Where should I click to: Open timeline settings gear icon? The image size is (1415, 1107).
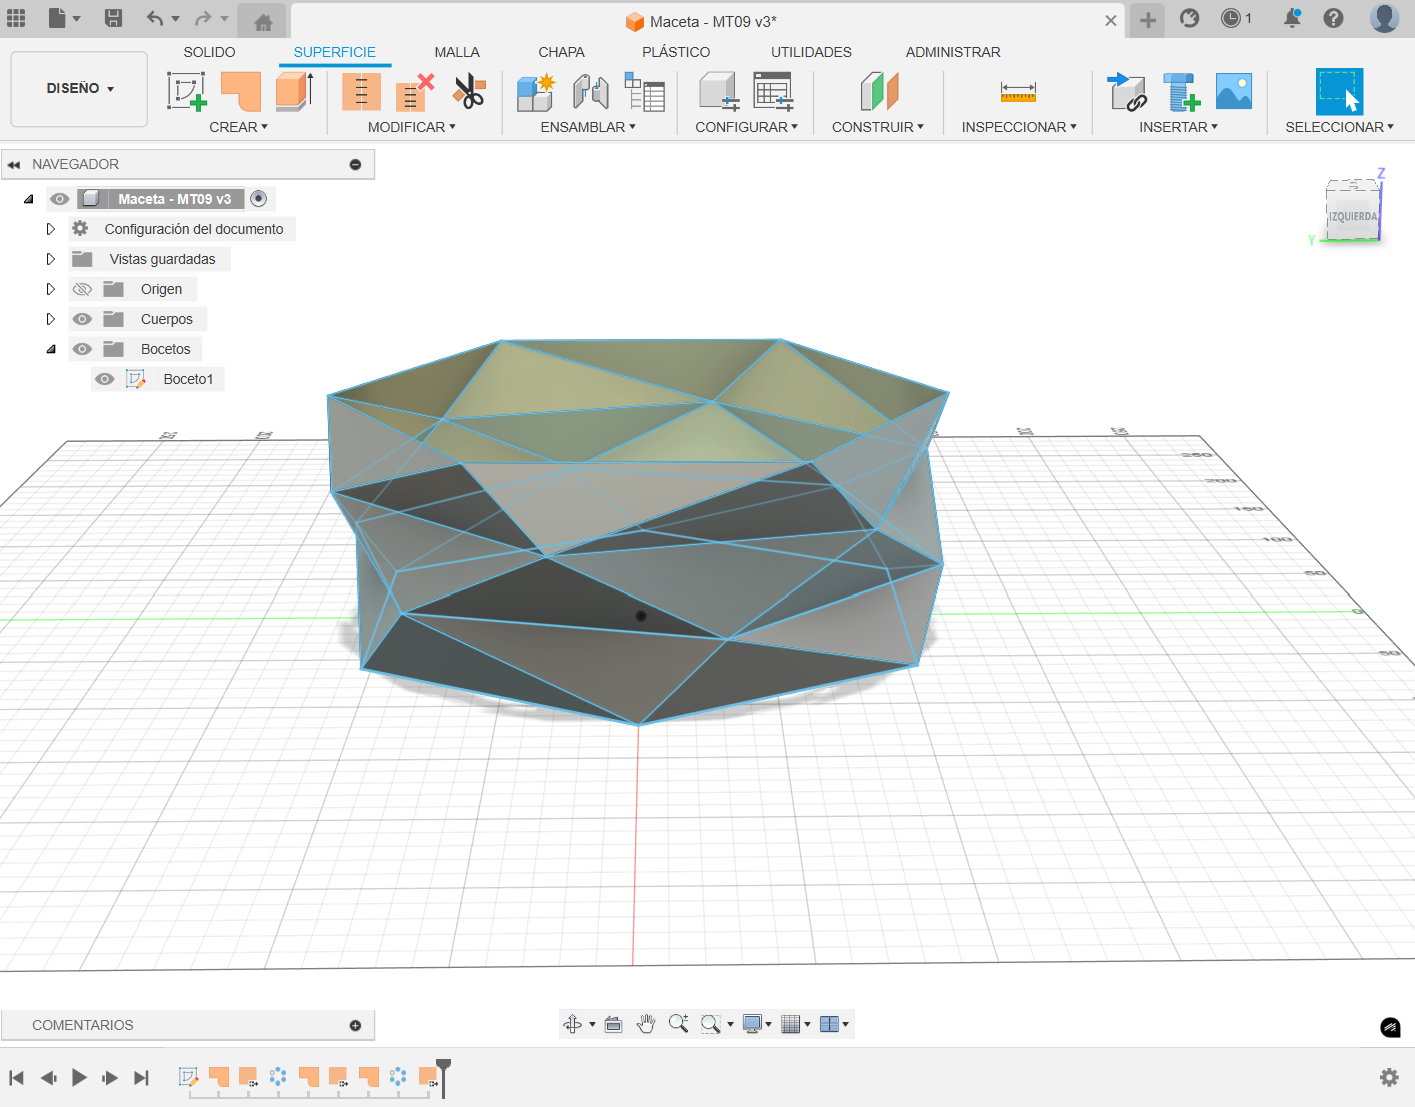click(1389, 1077)
